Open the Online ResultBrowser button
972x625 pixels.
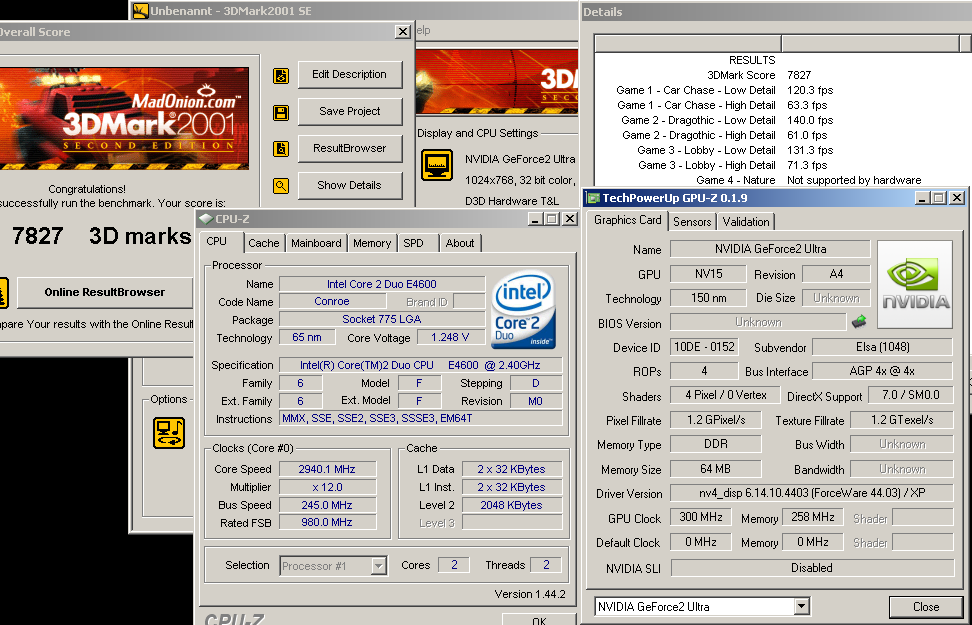click(105, 292)
